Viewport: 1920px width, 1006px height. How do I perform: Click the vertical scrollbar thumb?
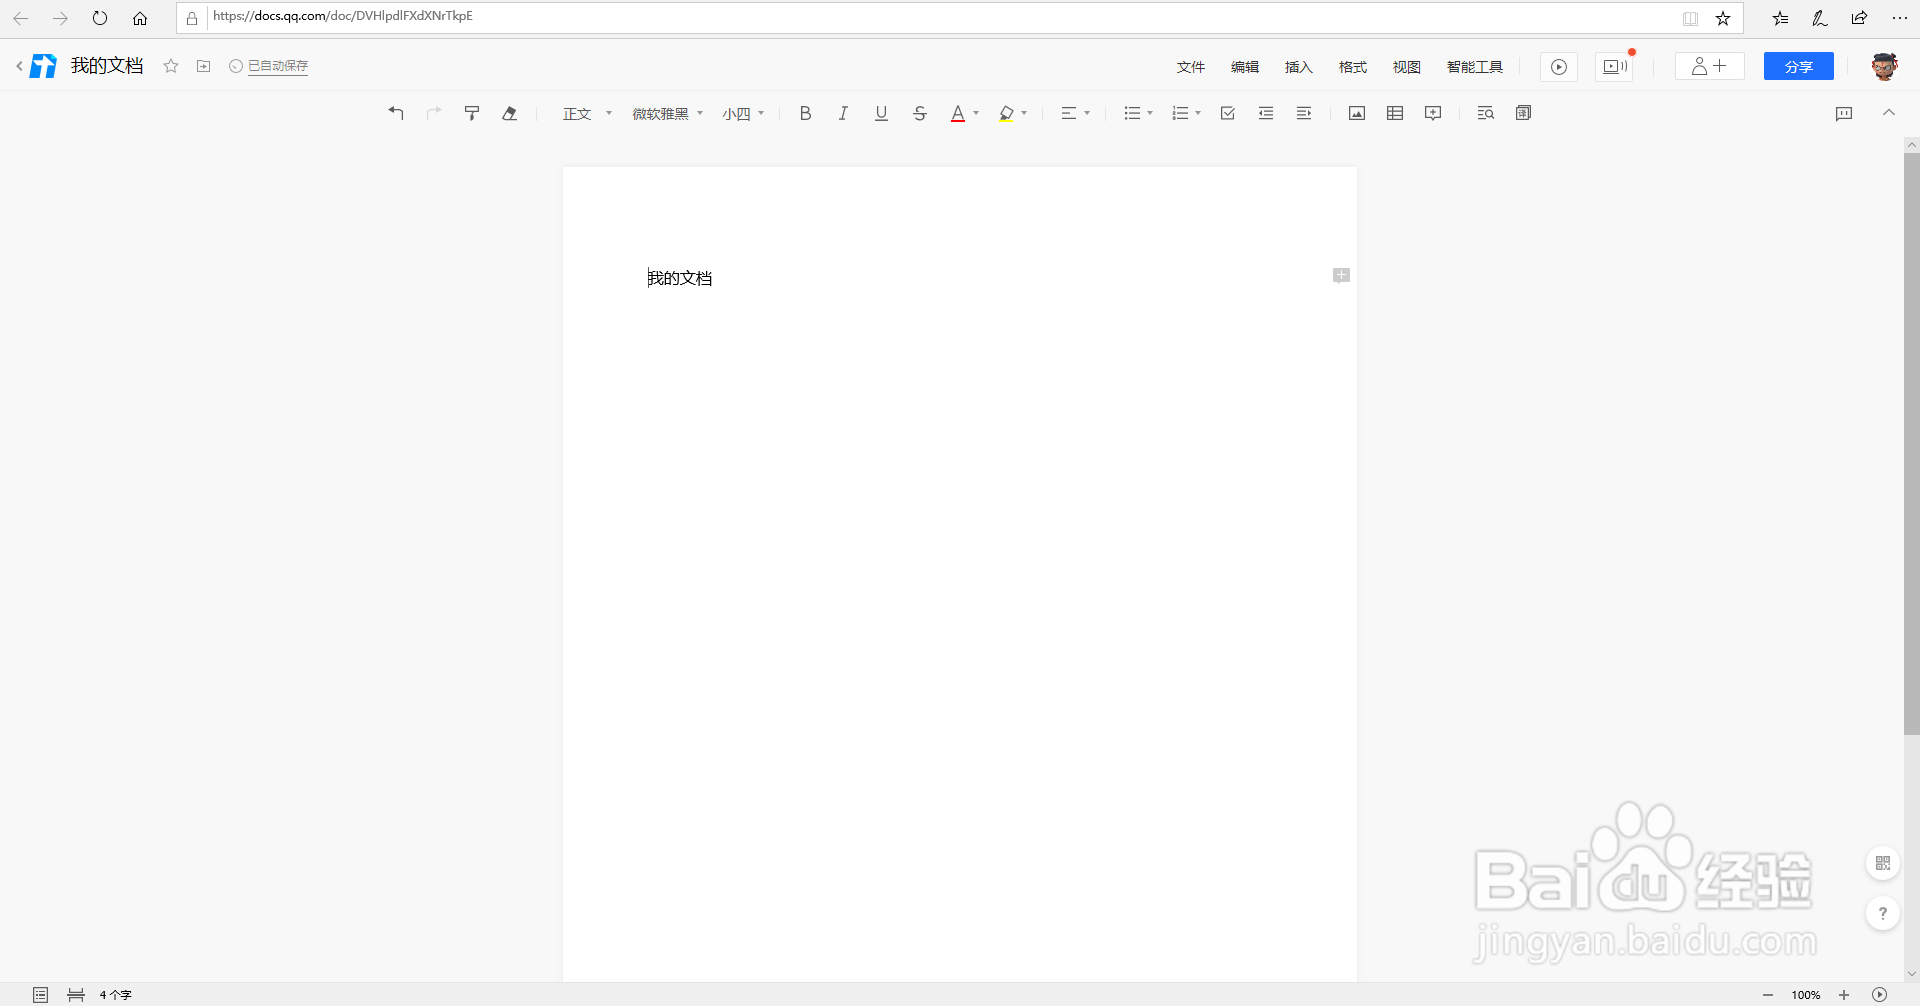coord(1911,443)
